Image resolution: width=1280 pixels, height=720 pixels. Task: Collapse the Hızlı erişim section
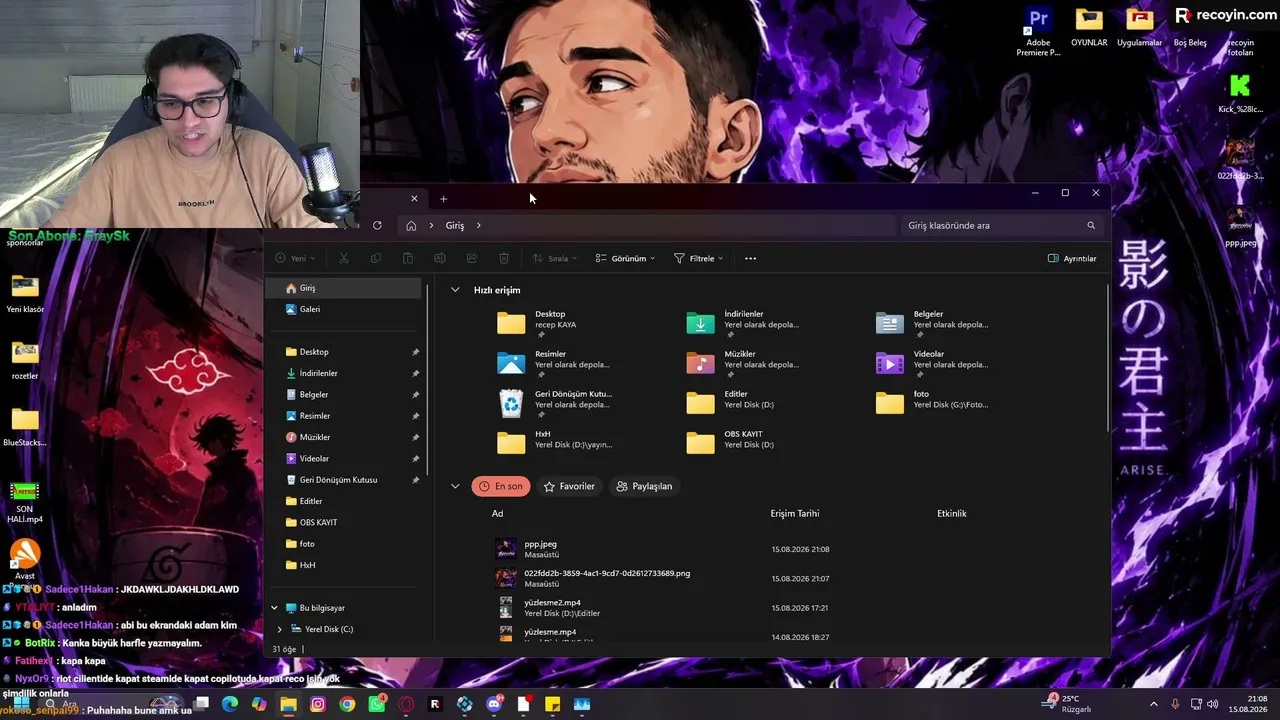(455, 290)
